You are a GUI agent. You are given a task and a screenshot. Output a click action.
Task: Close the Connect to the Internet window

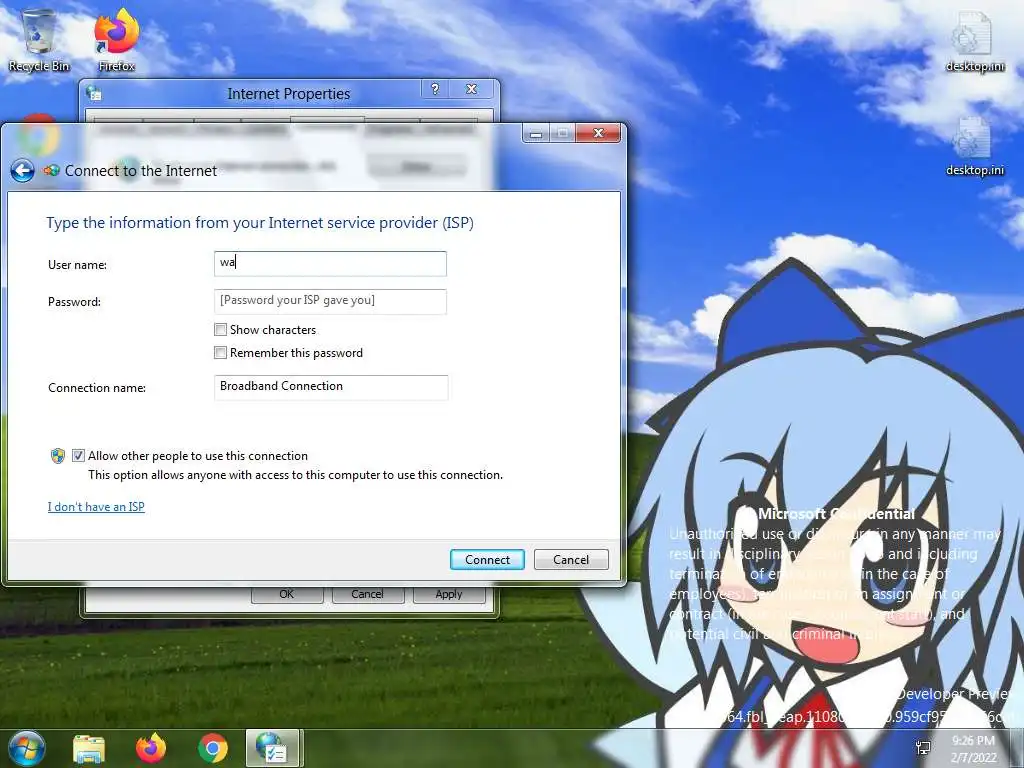coord(598,133)
